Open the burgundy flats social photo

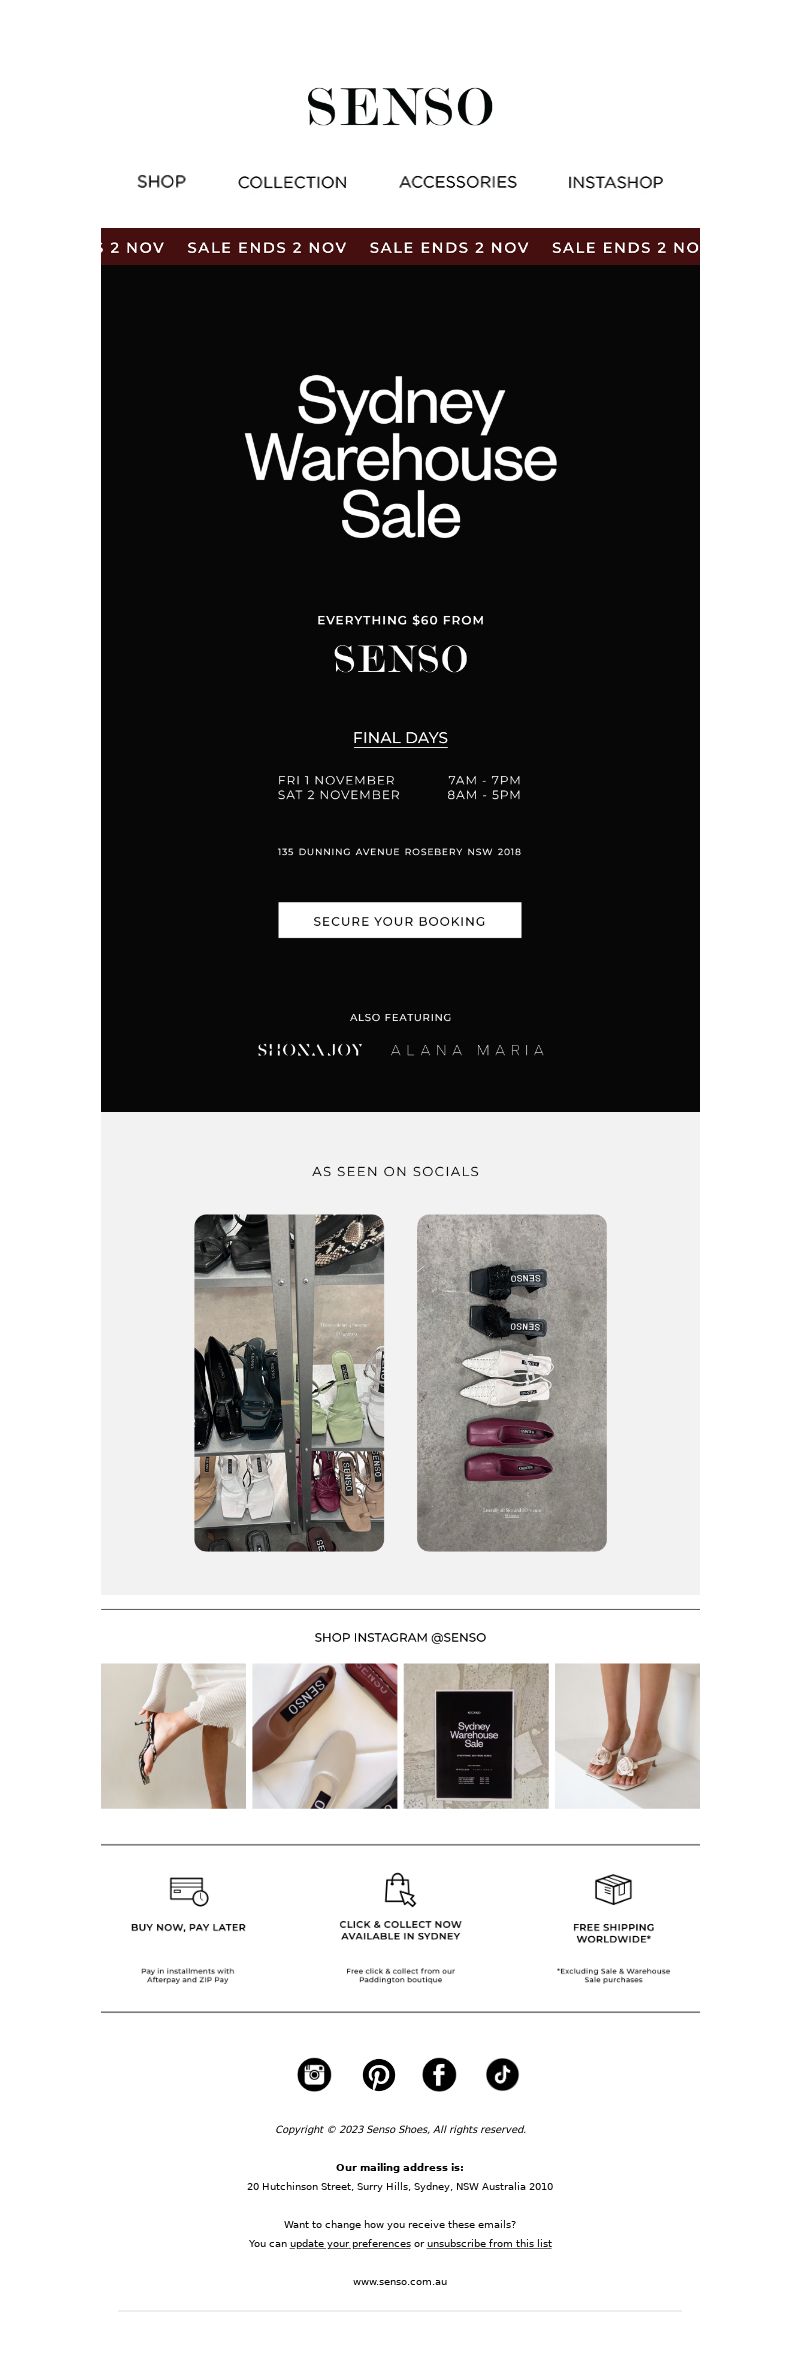512,1382
